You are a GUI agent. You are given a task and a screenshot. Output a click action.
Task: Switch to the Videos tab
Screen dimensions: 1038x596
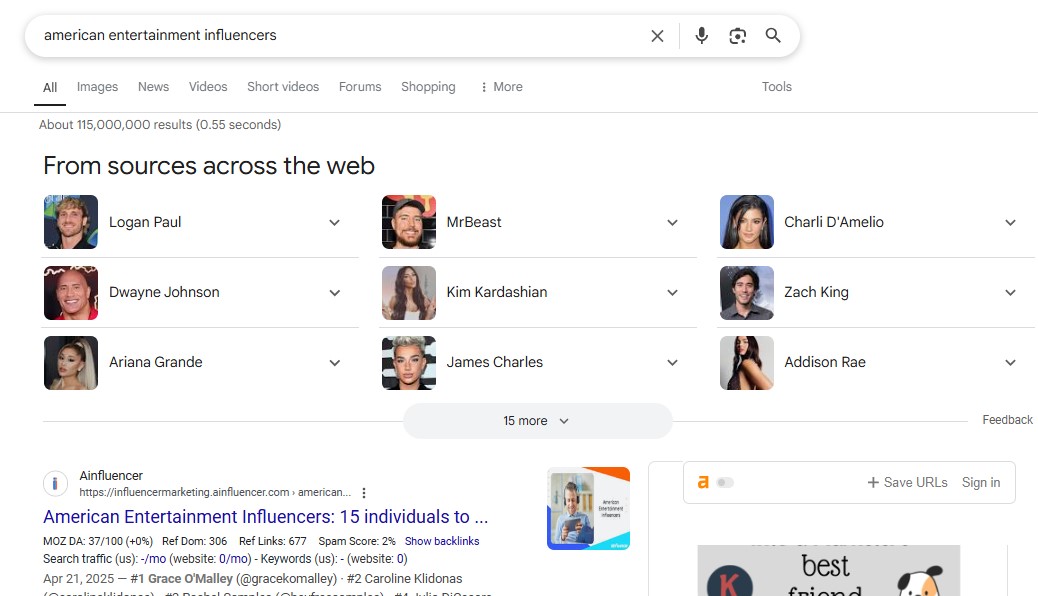(208, 87)
